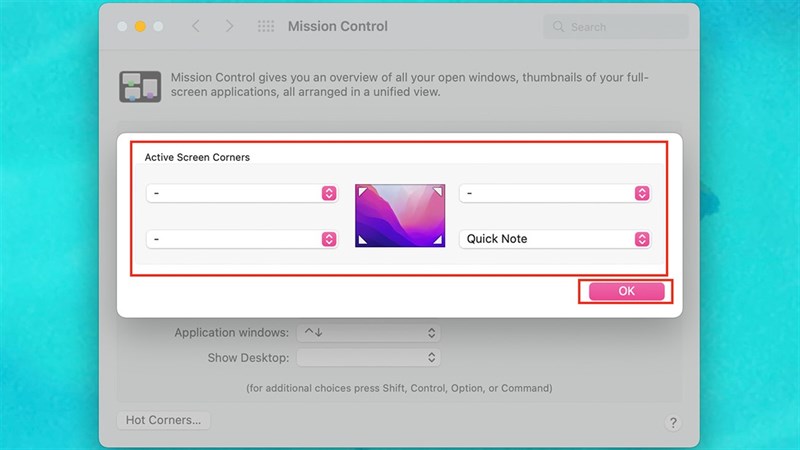
Task: Open the Show Desktop shortcut dropdown
Action: tap(368, 357)
